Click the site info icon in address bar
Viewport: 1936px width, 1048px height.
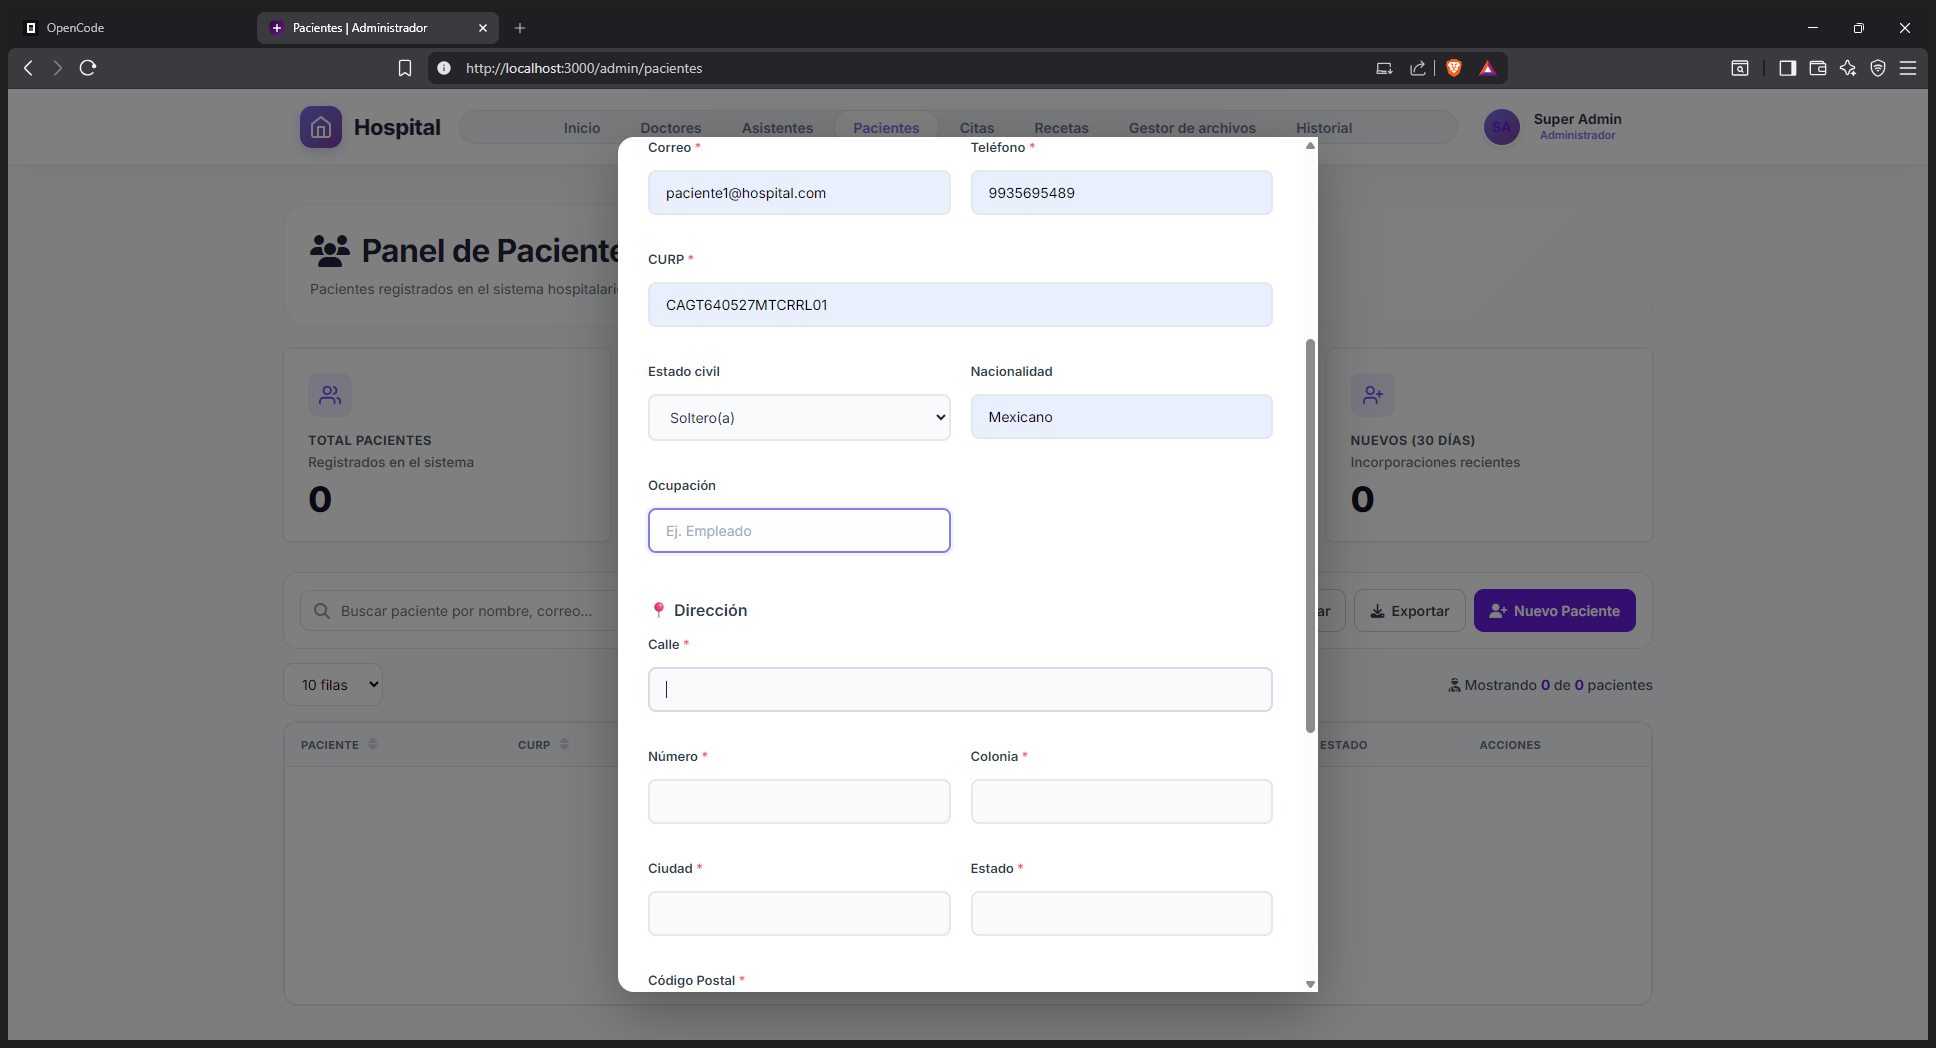(x=444, y=68)
